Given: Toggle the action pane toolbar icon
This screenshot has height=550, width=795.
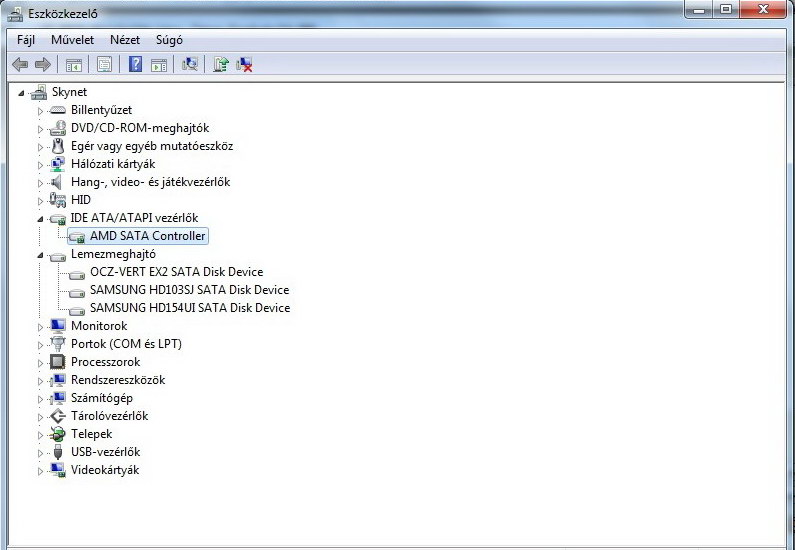Looking at the screenshot, I should (159, 64).
